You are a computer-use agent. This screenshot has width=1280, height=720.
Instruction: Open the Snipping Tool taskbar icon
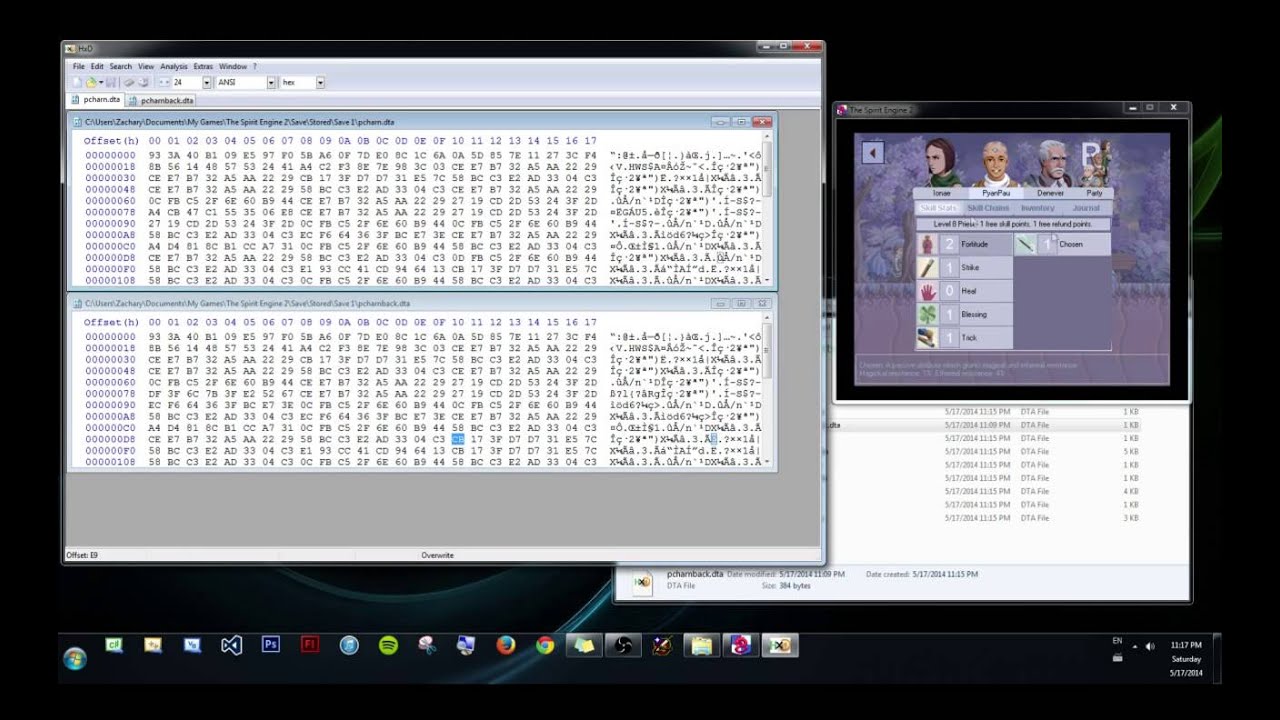(x=427, y=645)
